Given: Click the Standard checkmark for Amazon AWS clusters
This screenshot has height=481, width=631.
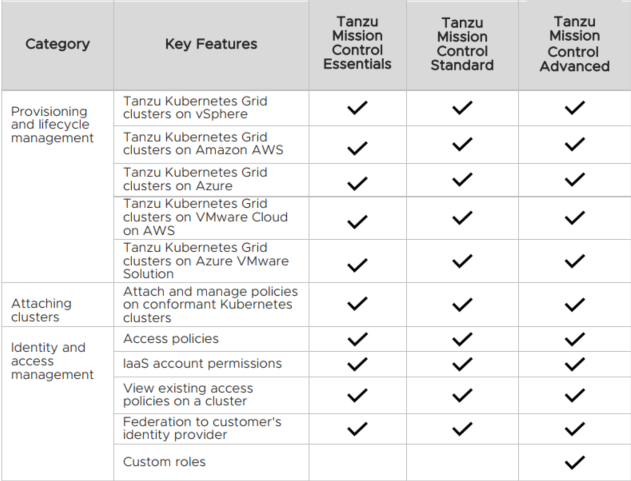Looking at the screenshot, I should click(461, 146).
